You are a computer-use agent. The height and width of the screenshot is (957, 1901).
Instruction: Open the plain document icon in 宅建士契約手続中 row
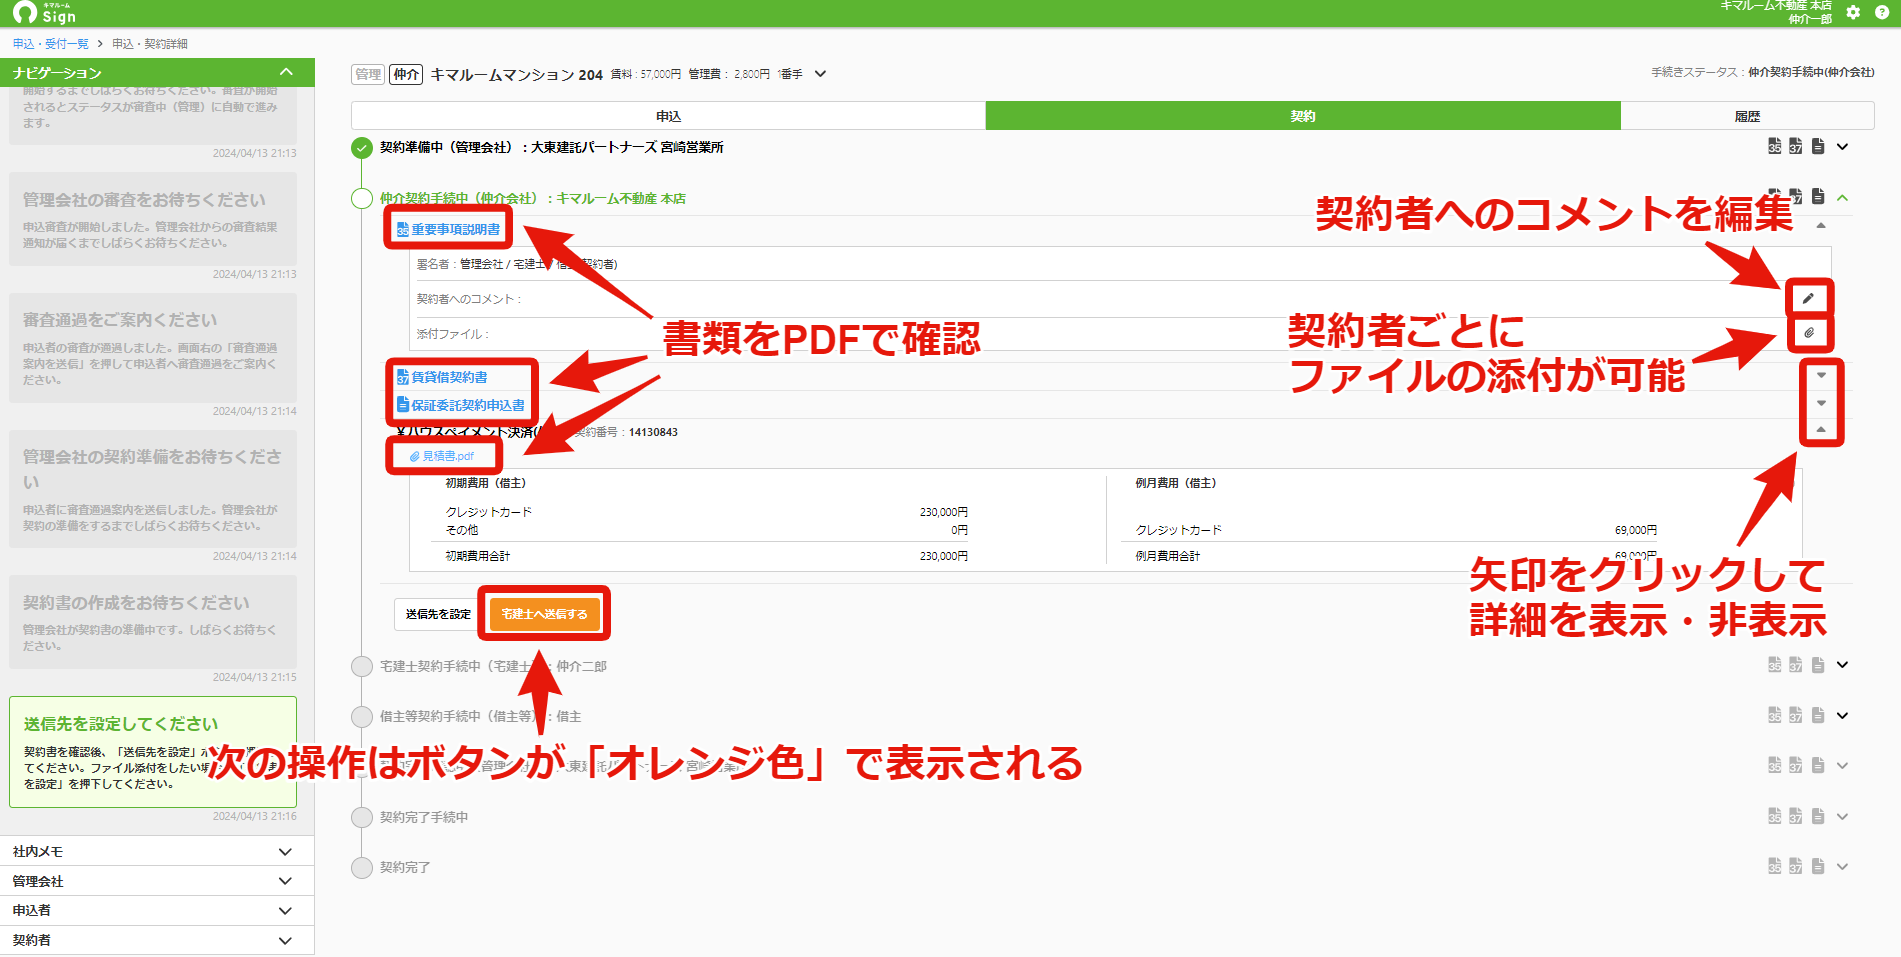1818,664
